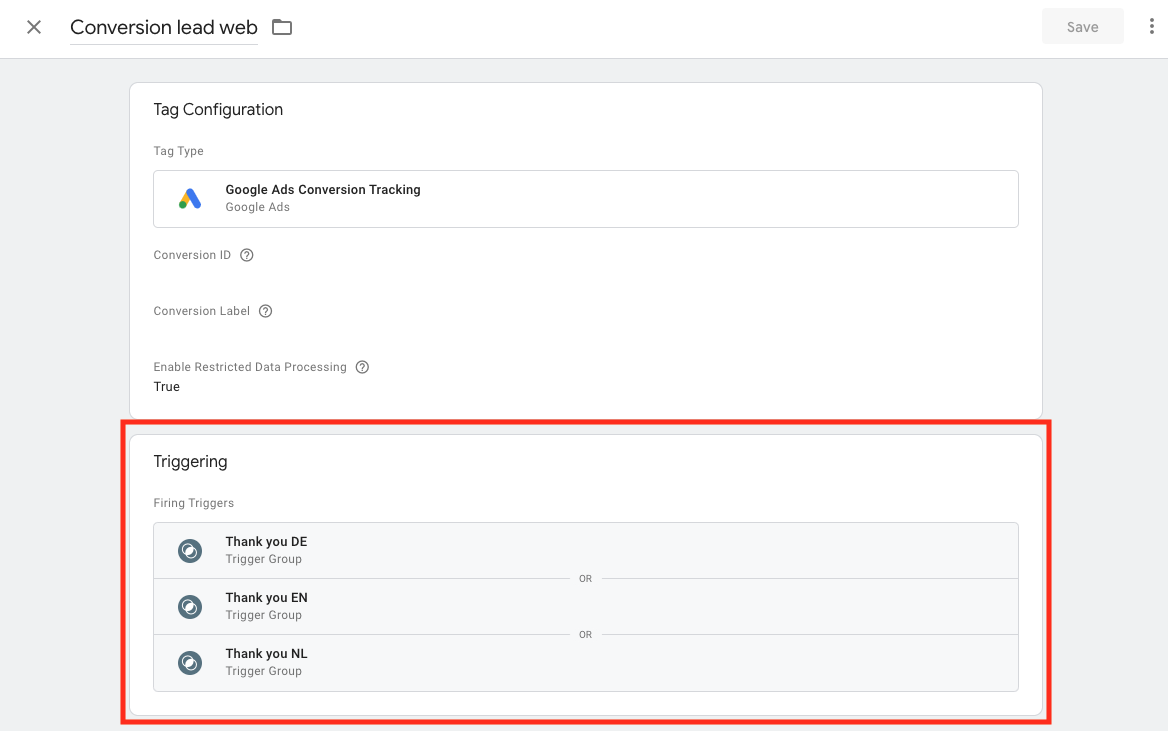Open the folder icon next to tag name
Image resolution: width=1168 pixels, height=731 pixels.
pyautogui.click(x=282, y=28)
